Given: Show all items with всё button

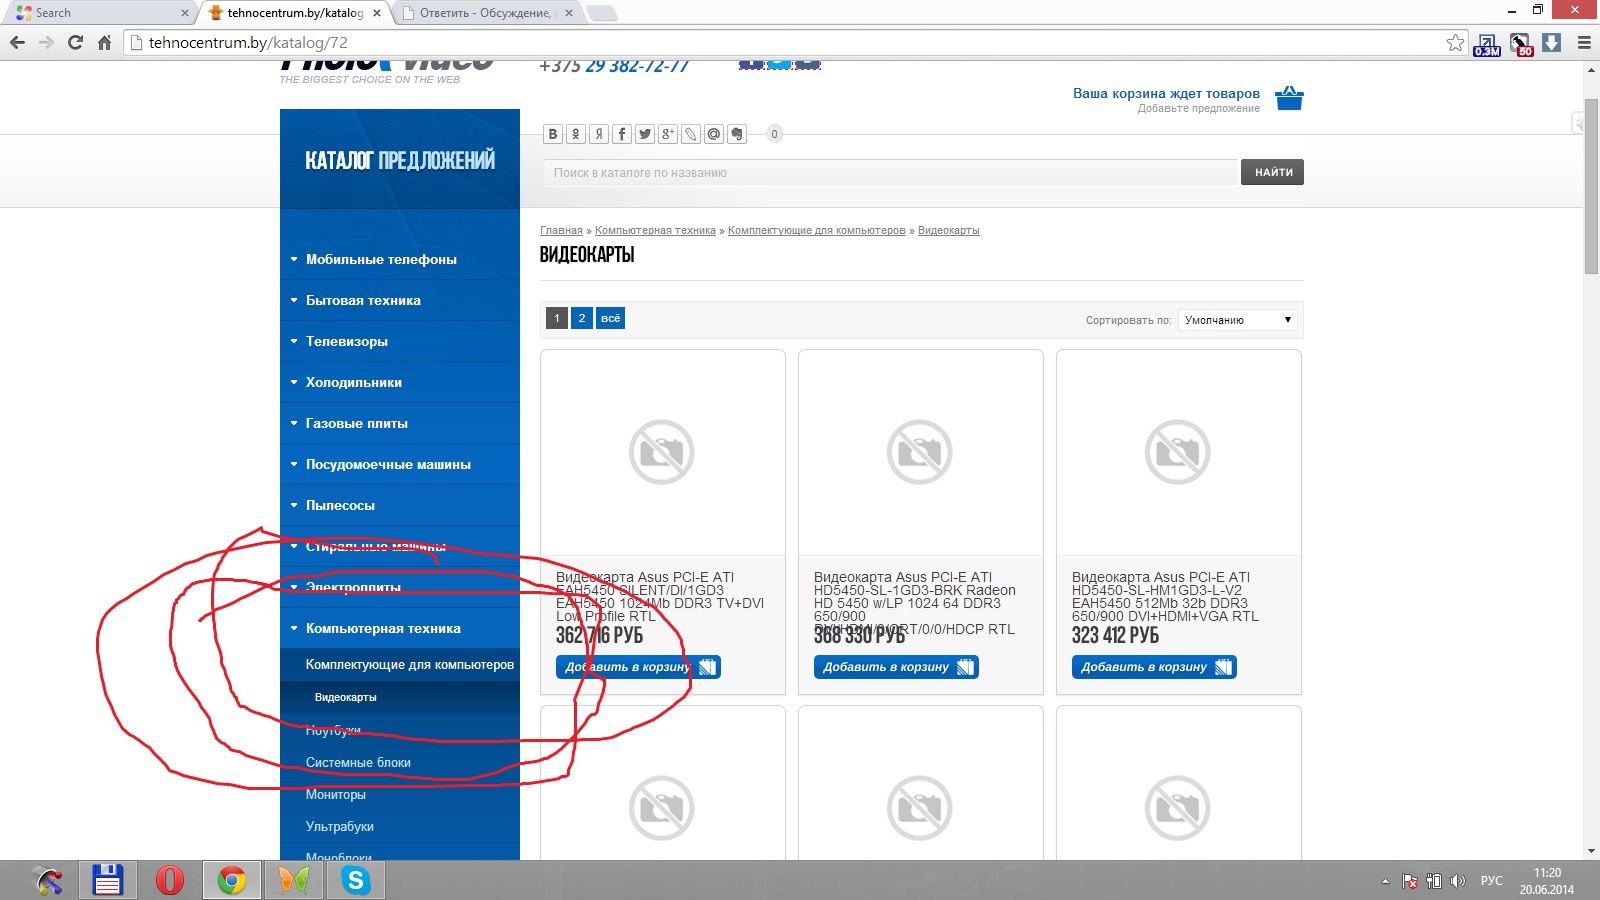Looking at the screenshot, I should [x=611, y=318].
